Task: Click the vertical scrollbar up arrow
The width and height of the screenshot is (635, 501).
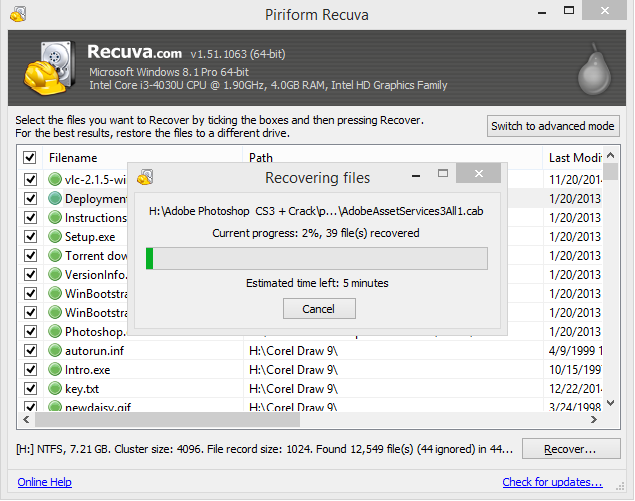Action: coord(611,155)
